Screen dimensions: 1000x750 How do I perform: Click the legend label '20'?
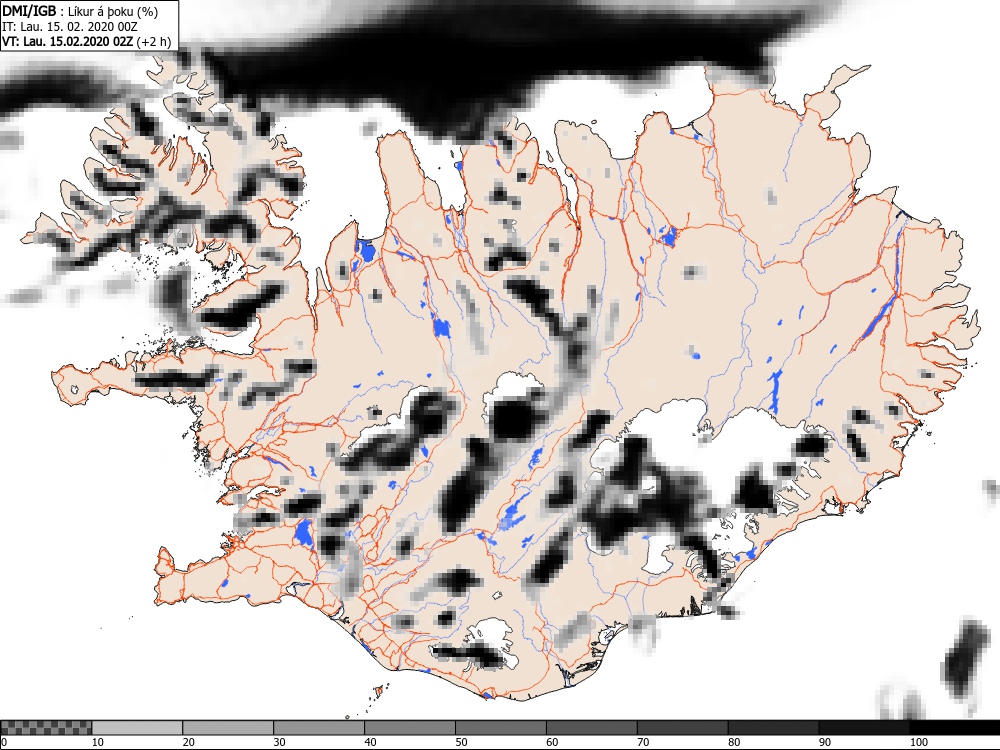[189, 742]
